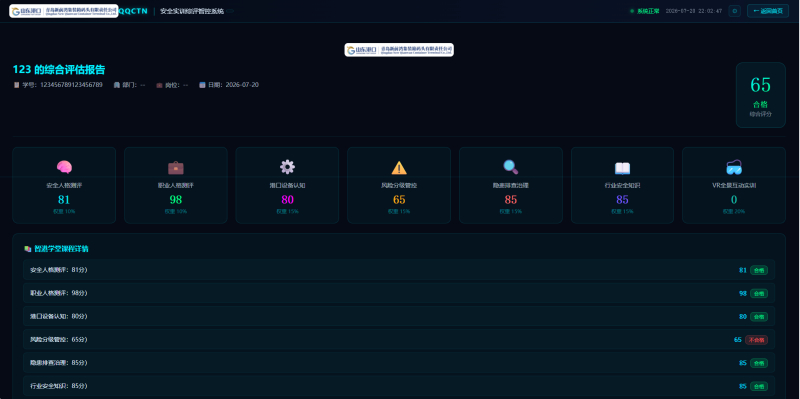Click the date value 2026-07-20

242,85
